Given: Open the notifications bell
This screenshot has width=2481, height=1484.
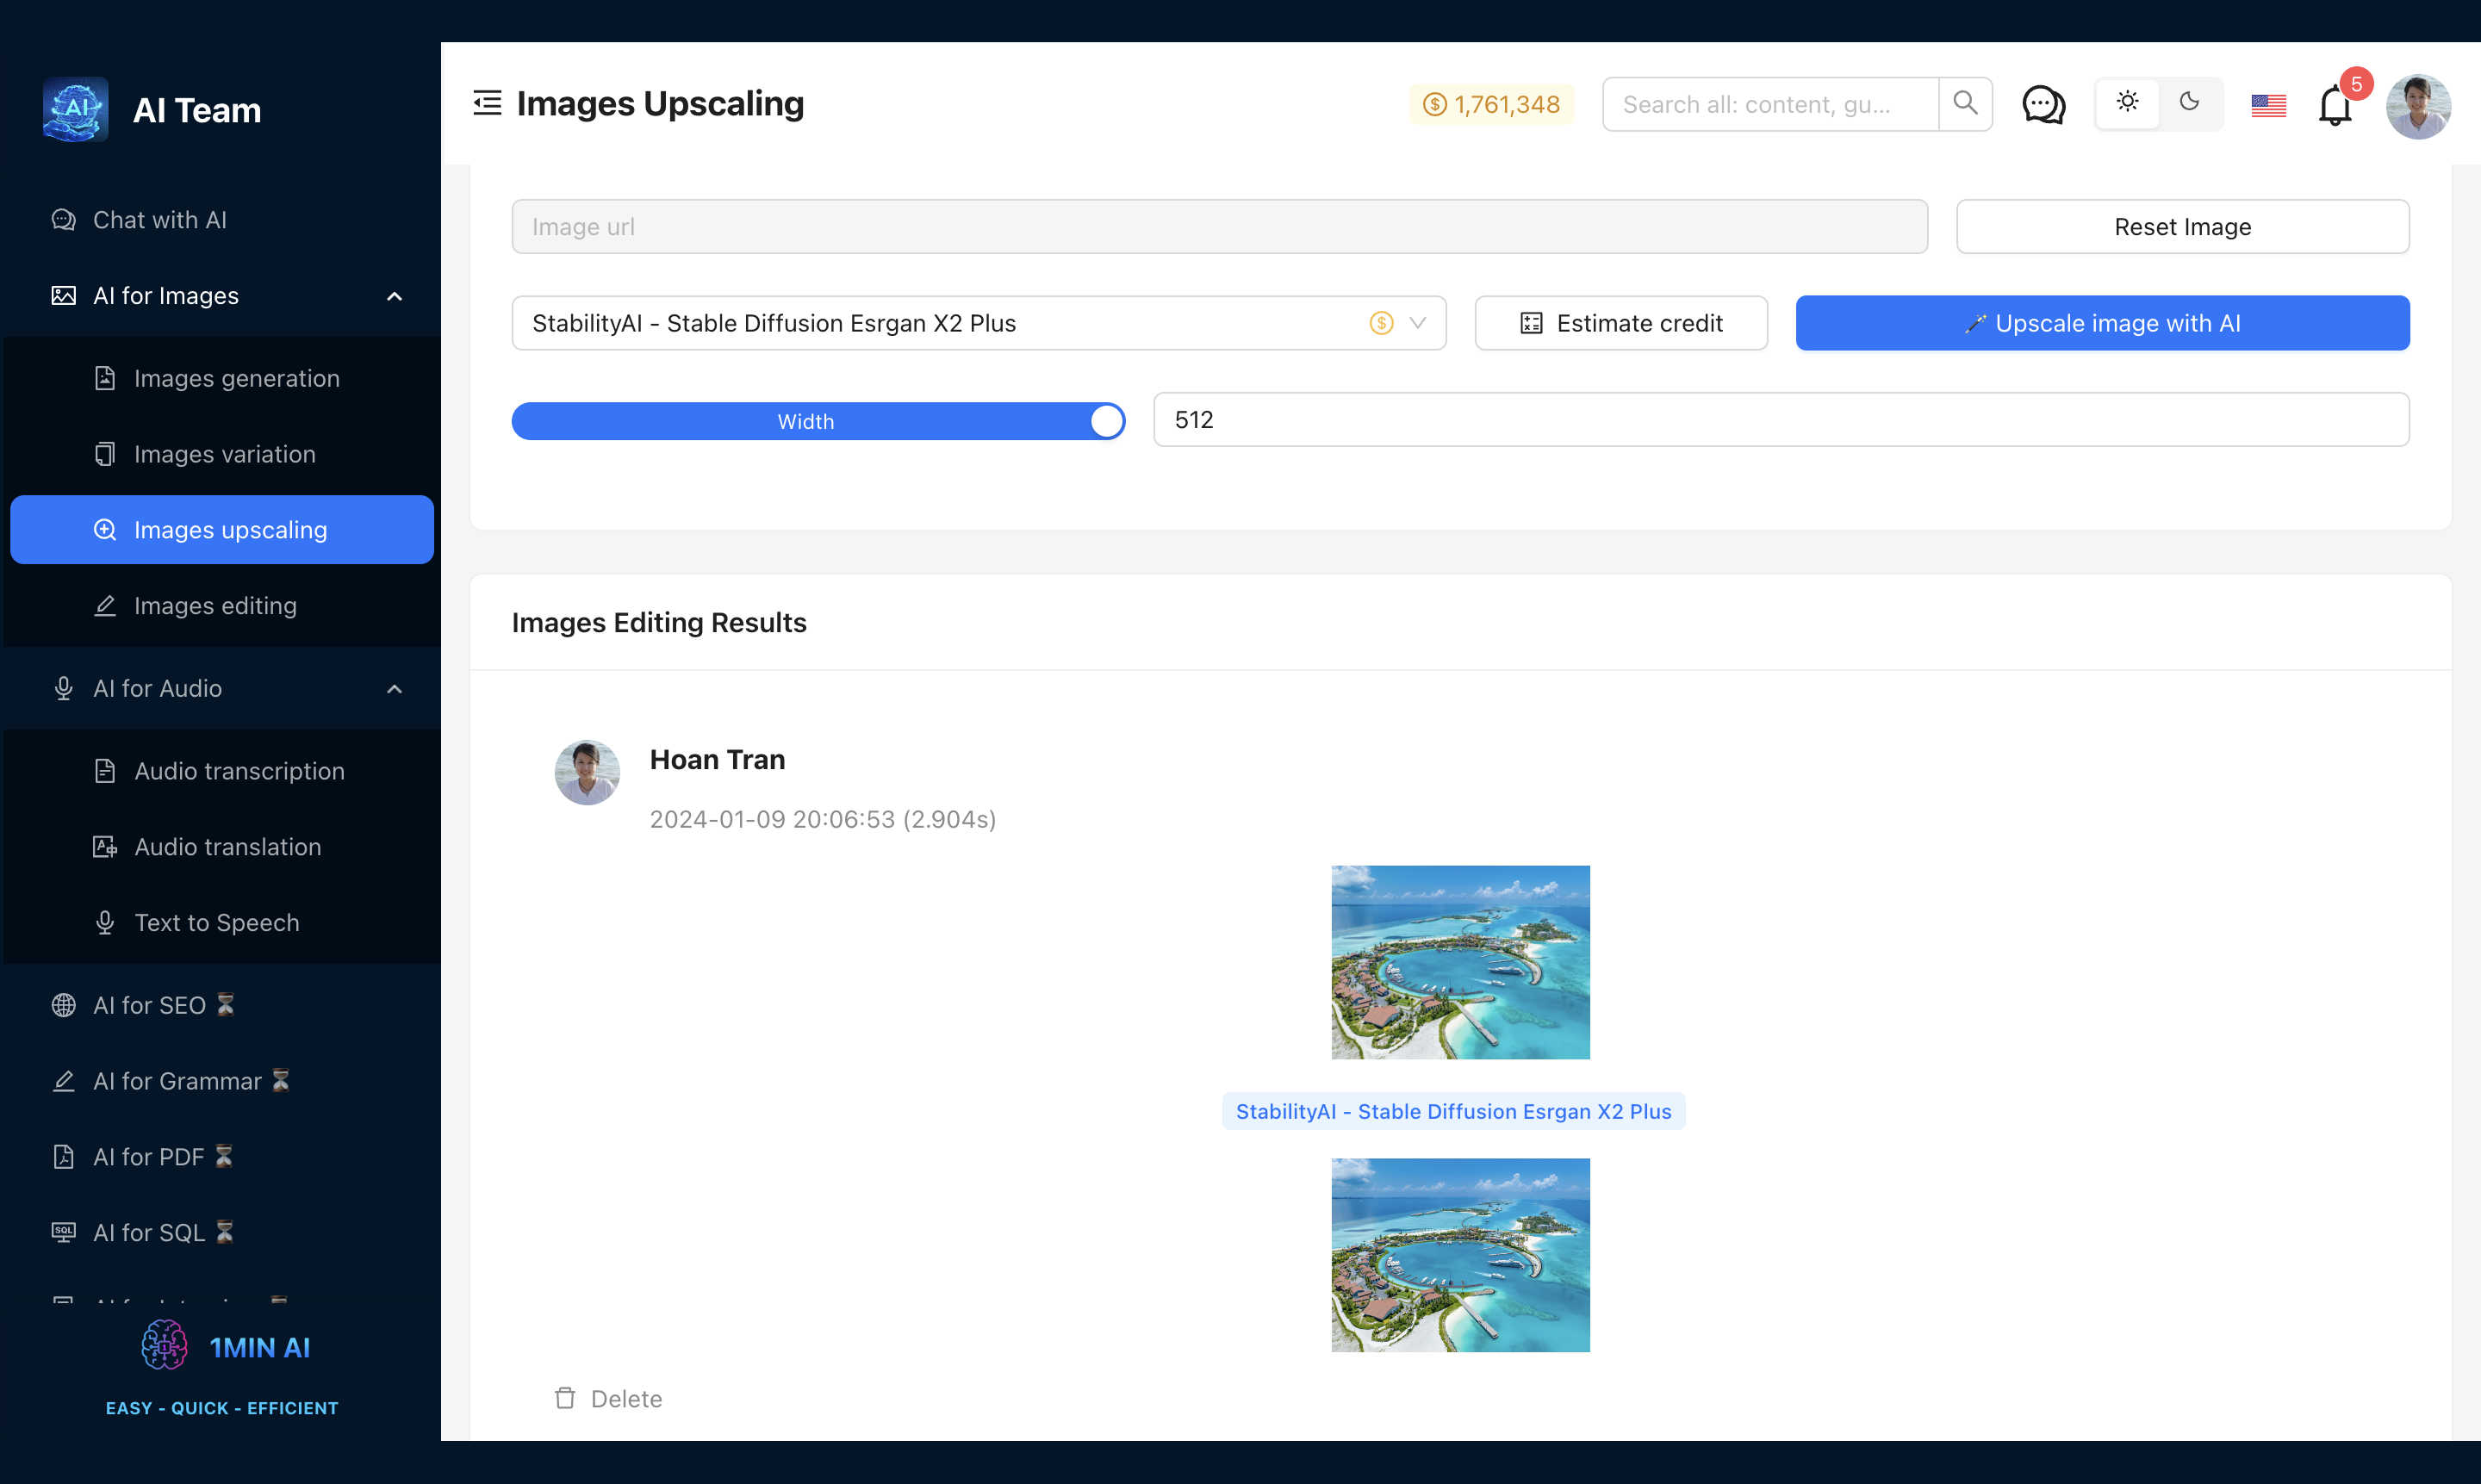Looking at the screenshot, I should tap(2334, 106).
